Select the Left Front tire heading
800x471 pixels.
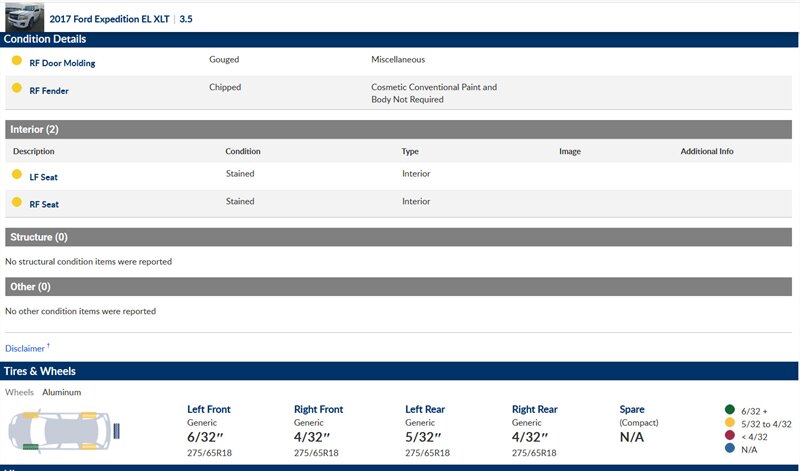pyautogui.click(x=209, y=409)
